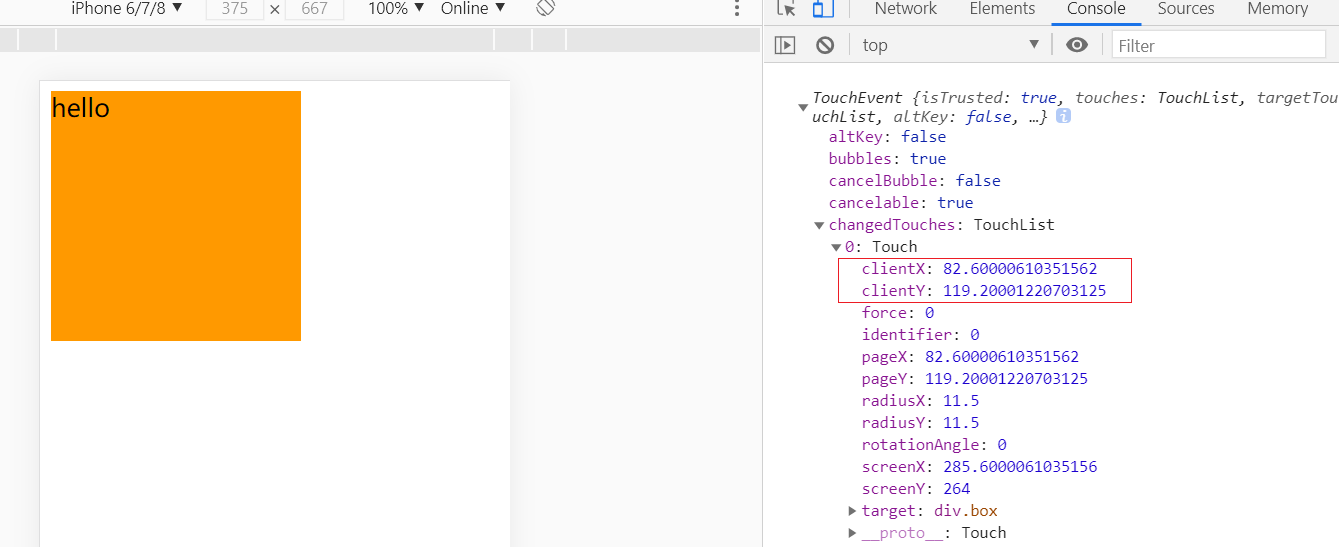The width and height of the screenshot is (1339, 547).
Task: Click the rotate device orientation icon
Action: point(545,8)
